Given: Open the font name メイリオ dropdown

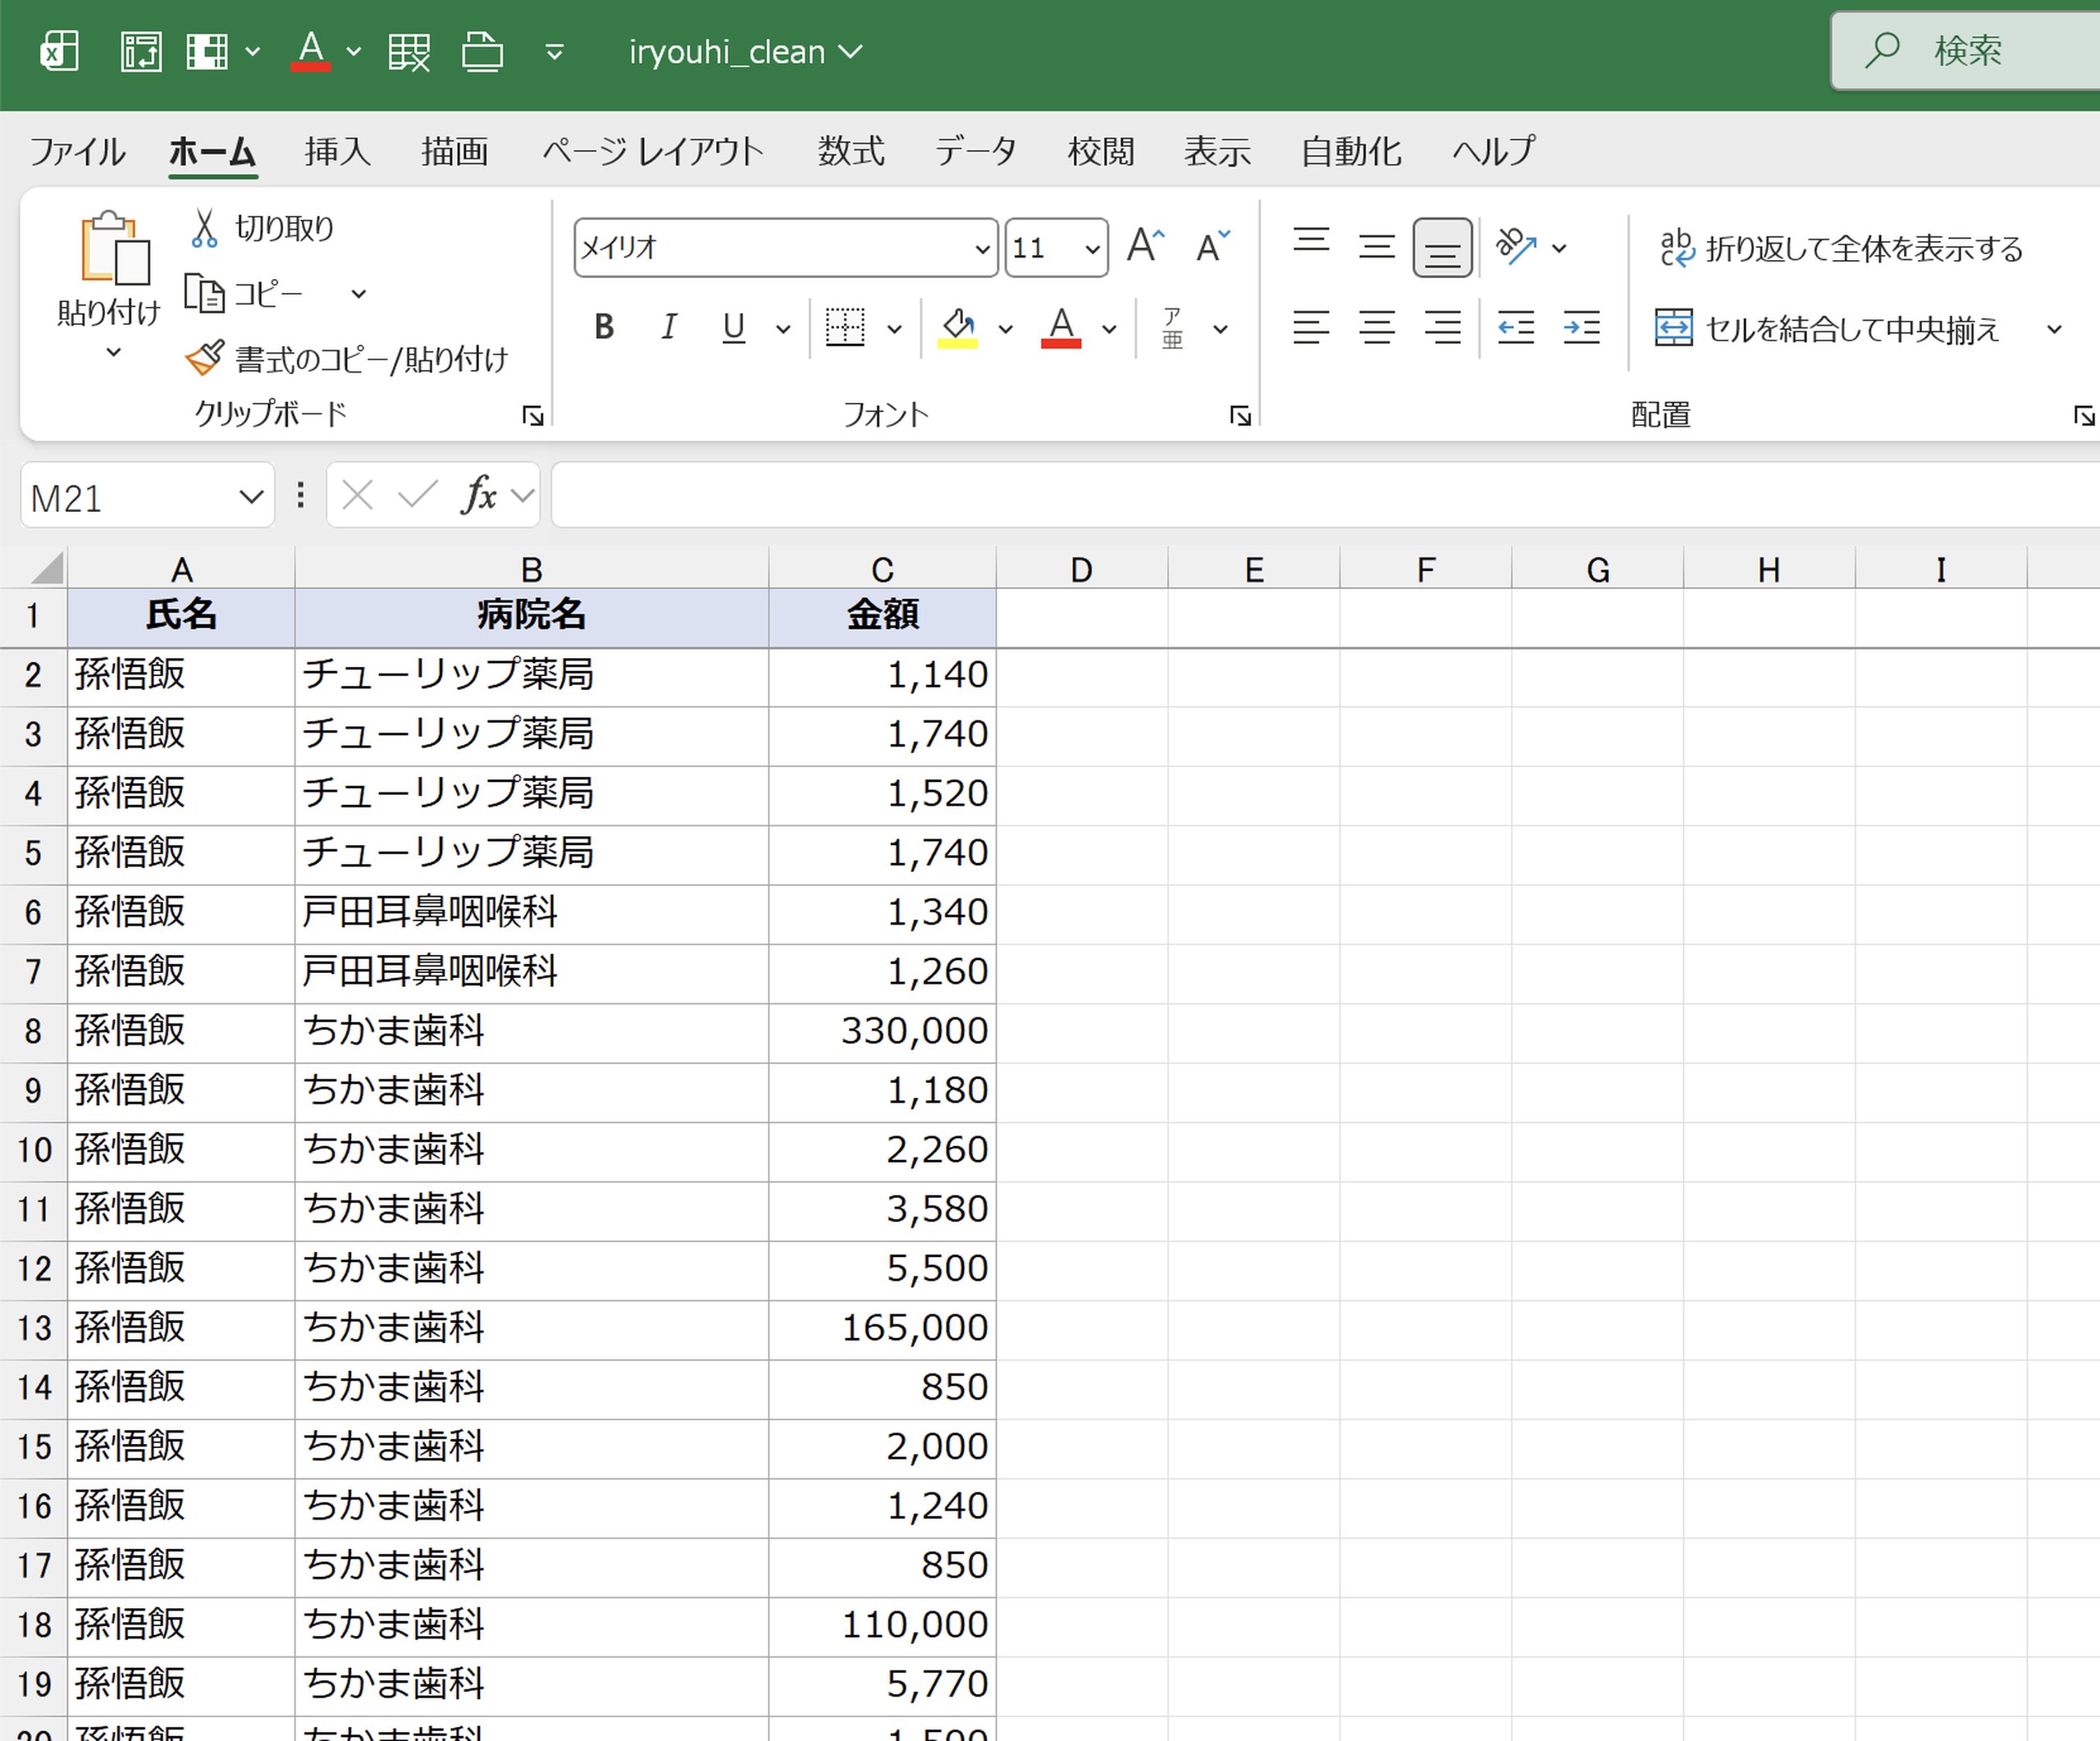Looking at the screenshot, I should click(x=982, y=248).
